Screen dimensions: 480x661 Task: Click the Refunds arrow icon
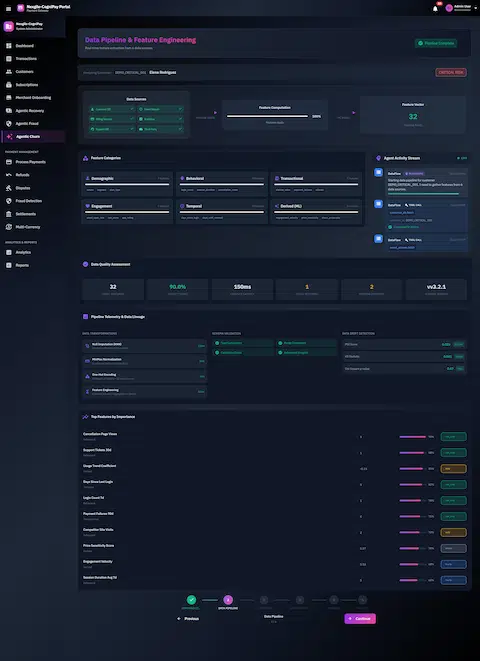tap(9, 175)
